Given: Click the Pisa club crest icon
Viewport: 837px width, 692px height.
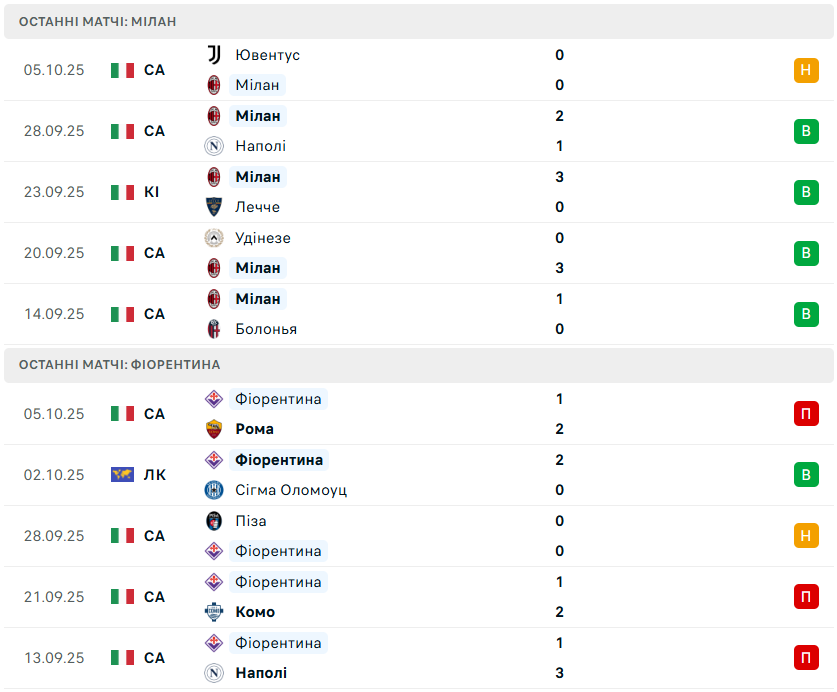Looking at the screenshot, I should 213,521.
